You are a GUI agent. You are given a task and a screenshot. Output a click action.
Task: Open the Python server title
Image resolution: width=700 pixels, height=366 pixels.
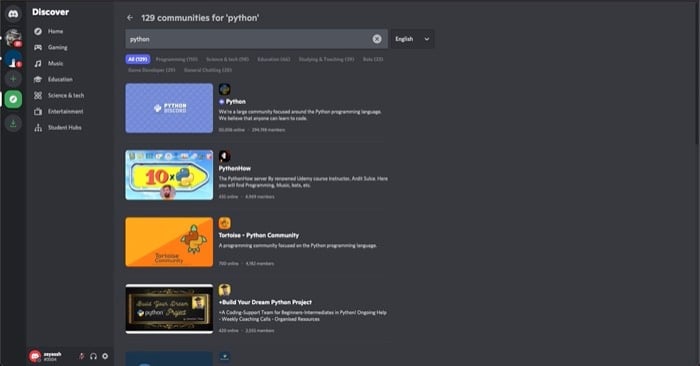click(x=236, y=102)
